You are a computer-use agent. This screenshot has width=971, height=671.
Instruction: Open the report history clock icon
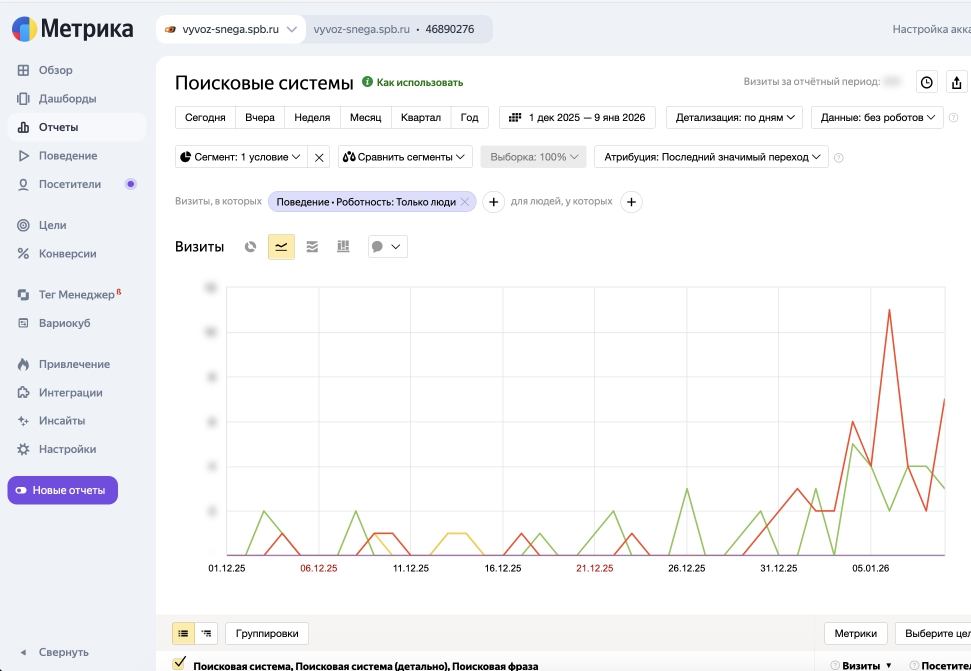[927, 83]
